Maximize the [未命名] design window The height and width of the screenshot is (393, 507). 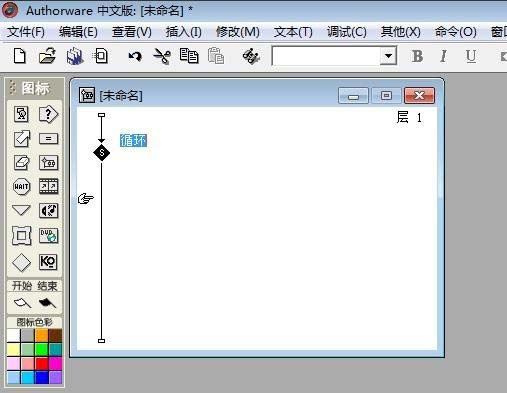click(x=386, y=96)
